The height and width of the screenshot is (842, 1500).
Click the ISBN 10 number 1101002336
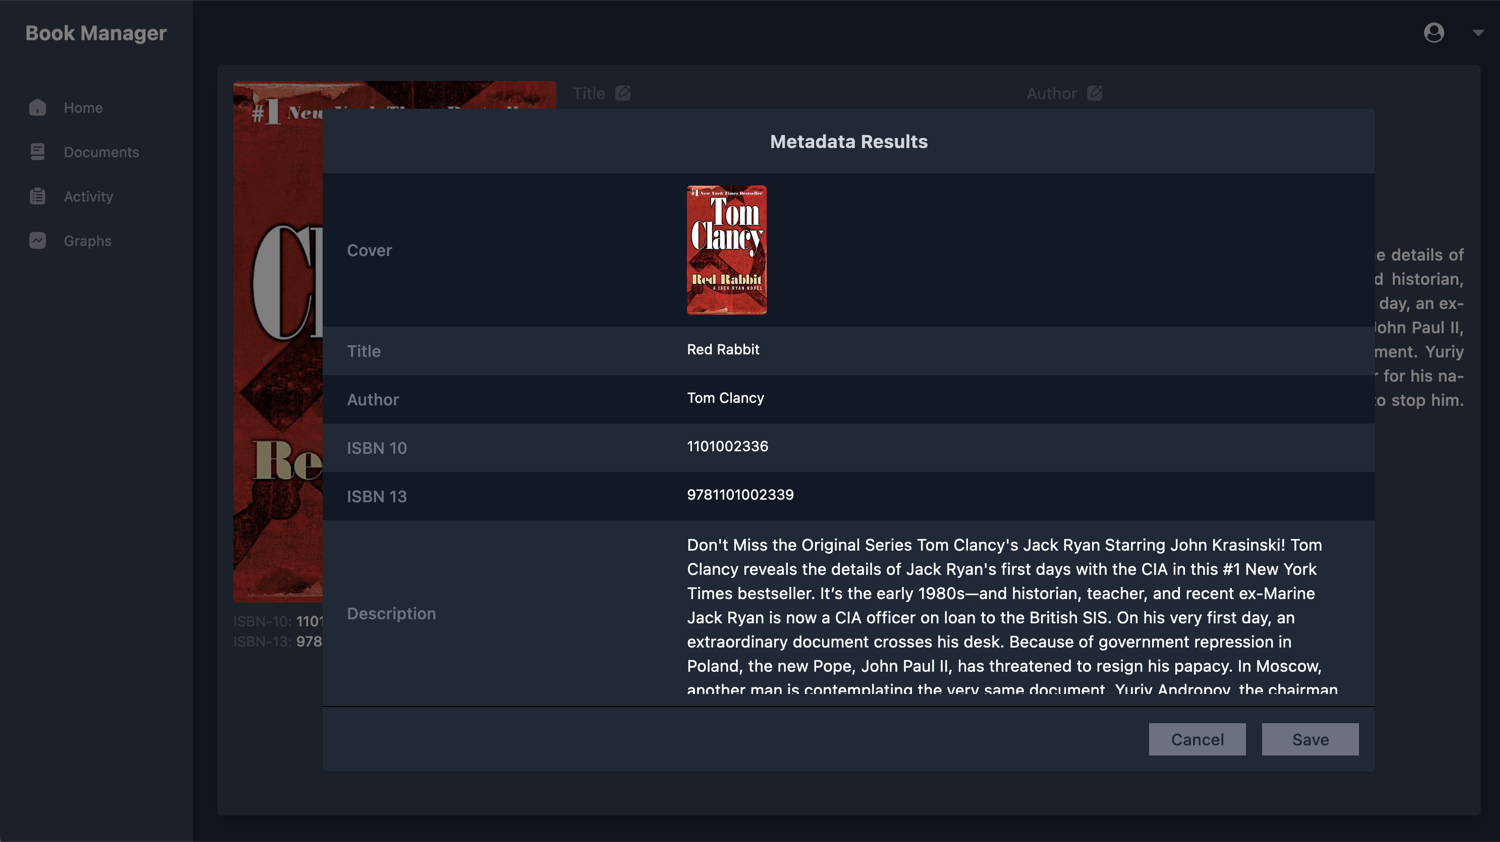click(x=727, y=447)
